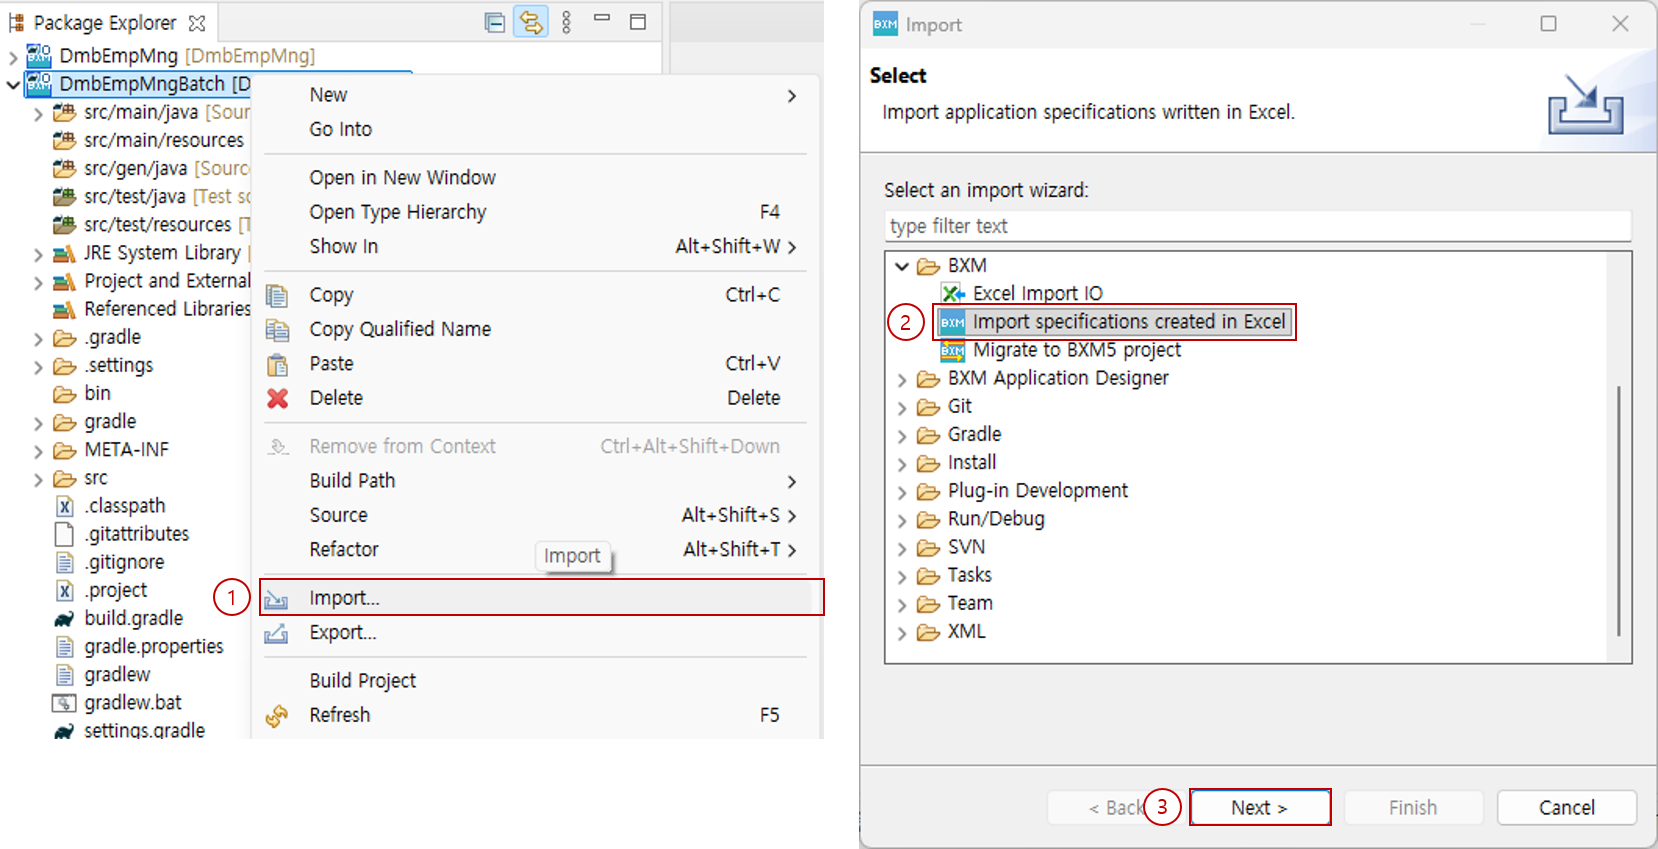Select the DmbEmpMng project icon
Image resolution: width=1658 pixels, height=849 pixels.
[x=39, y=55]
